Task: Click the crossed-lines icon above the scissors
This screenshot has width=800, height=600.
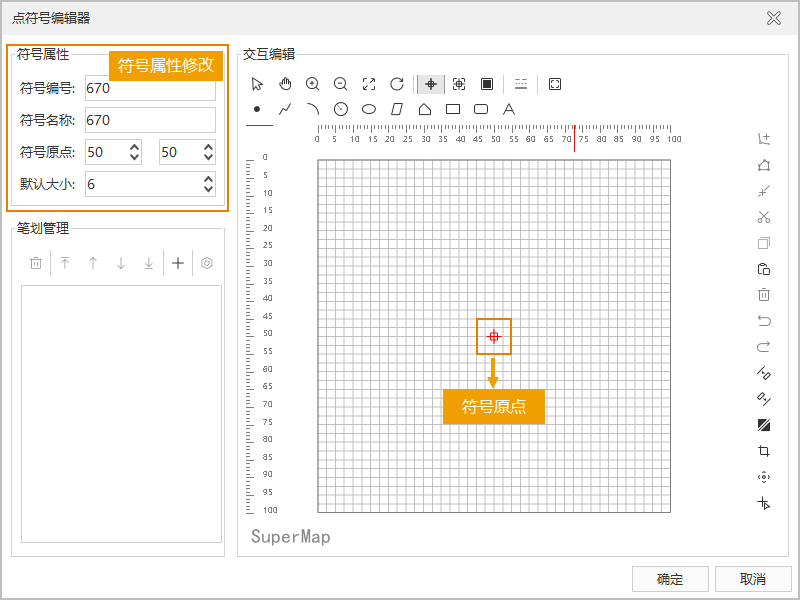Action: 764,191
